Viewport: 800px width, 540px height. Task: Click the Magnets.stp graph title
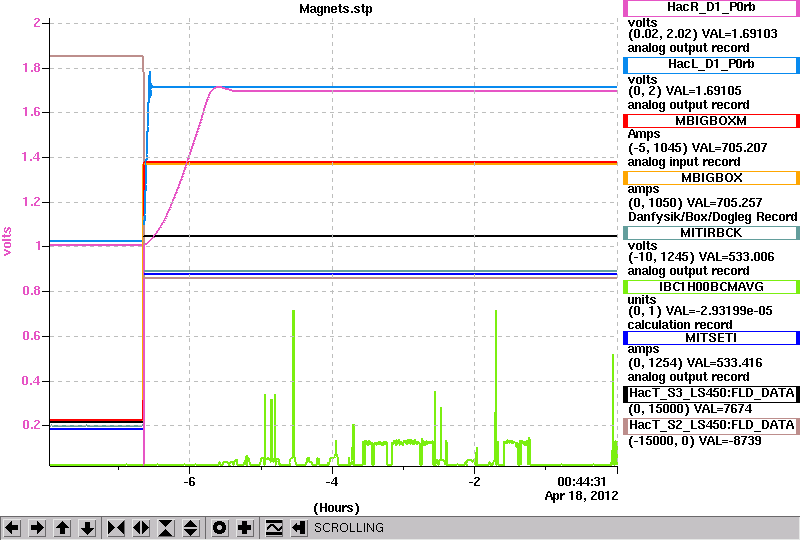[336, 9]
